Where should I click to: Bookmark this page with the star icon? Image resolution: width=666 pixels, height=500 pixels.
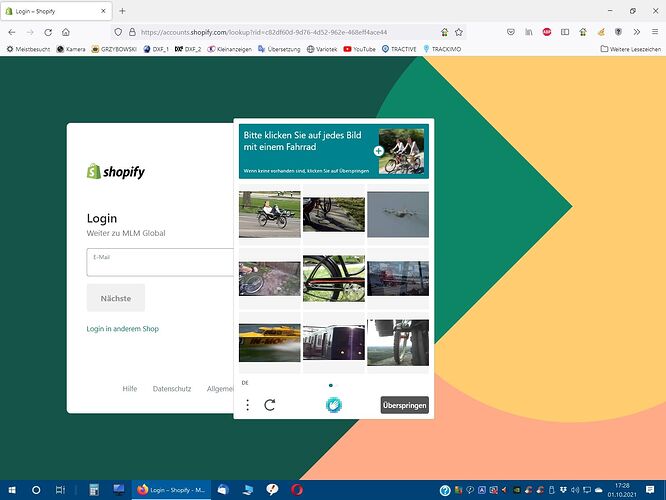(x=459, y=32)
